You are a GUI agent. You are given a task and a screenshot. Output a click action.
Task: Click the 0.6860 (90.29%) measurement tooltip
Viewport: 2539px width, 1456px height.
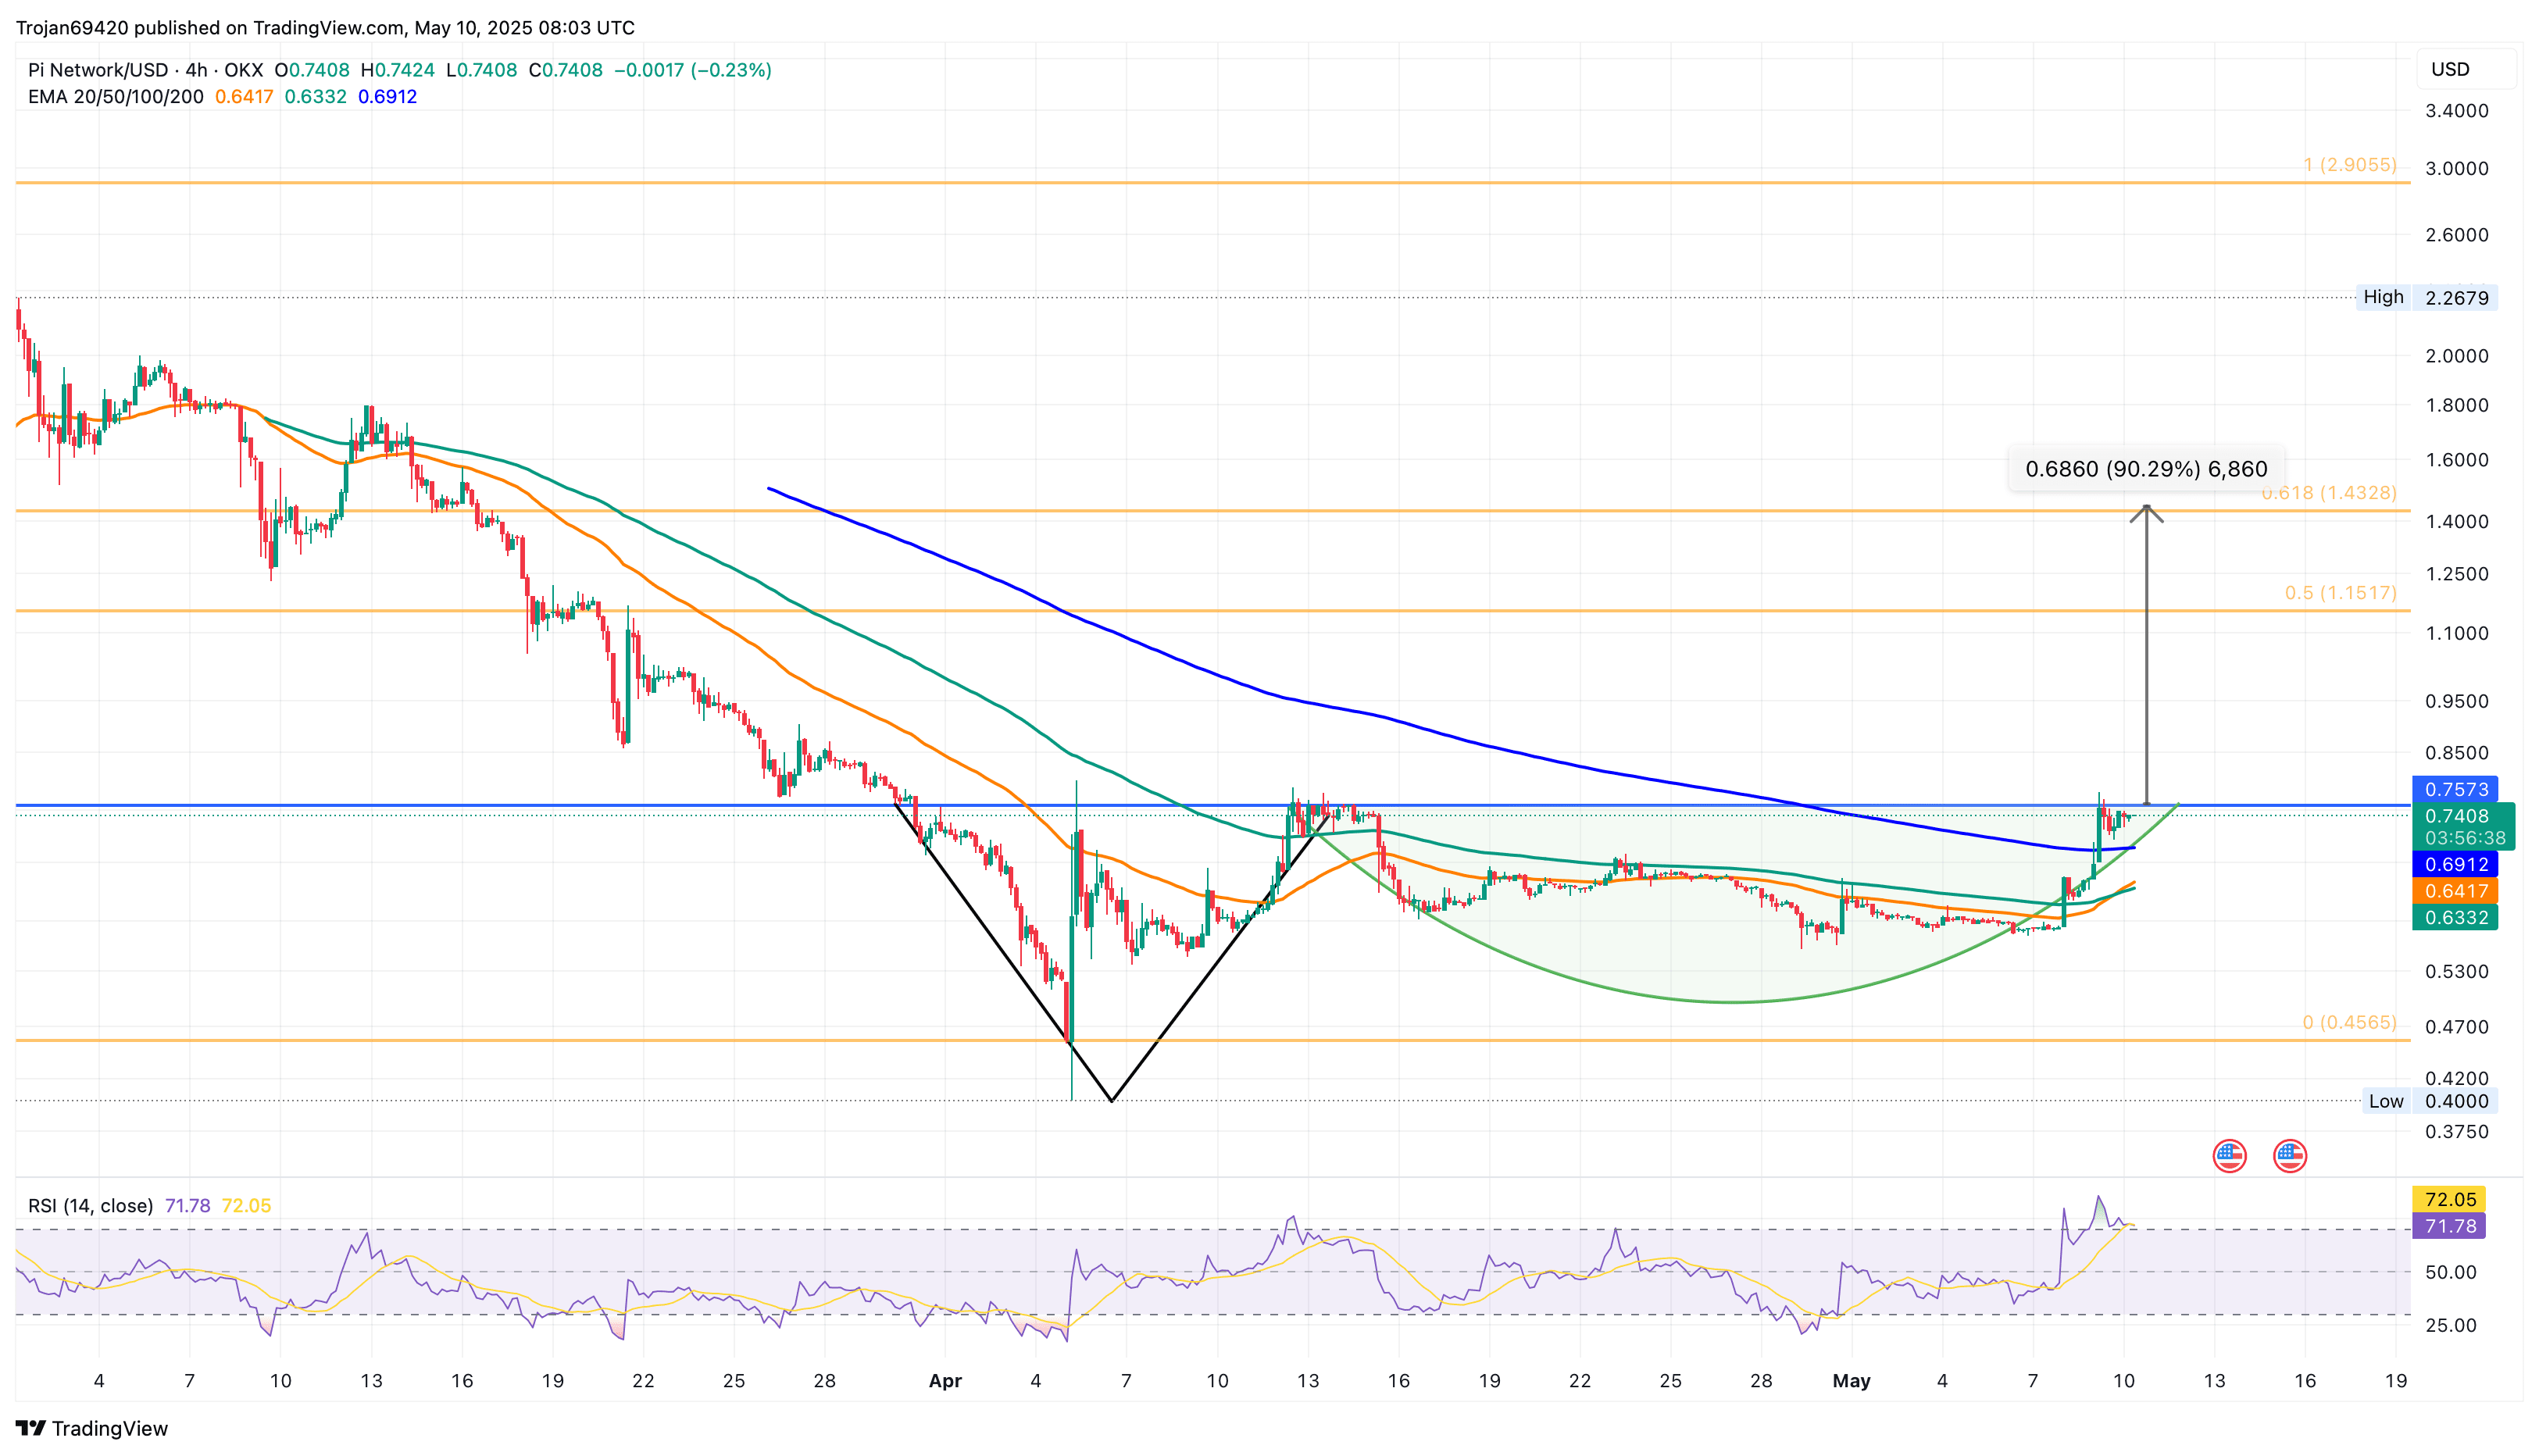click(2146, 469)
